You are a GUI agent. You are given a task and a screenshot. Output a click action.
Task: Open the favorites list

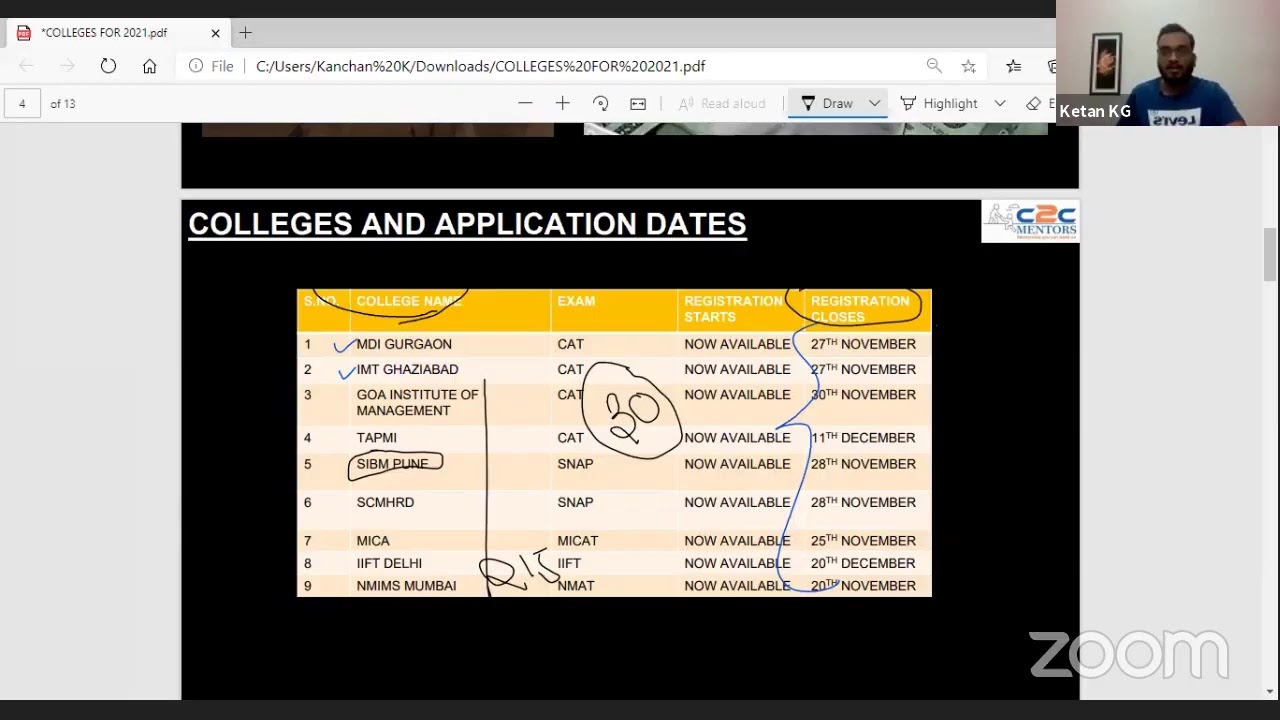[1013, 66]
